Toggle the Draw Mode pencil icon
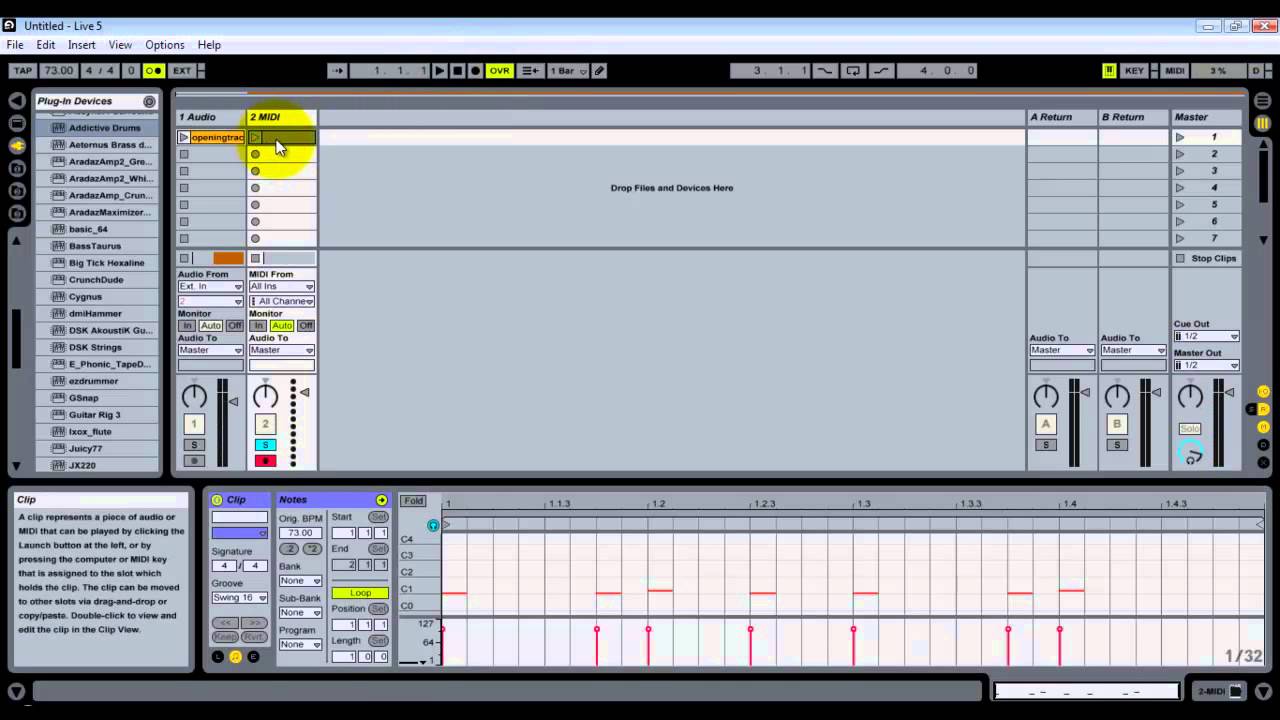1280x720 pixels. tap(599, 71)
